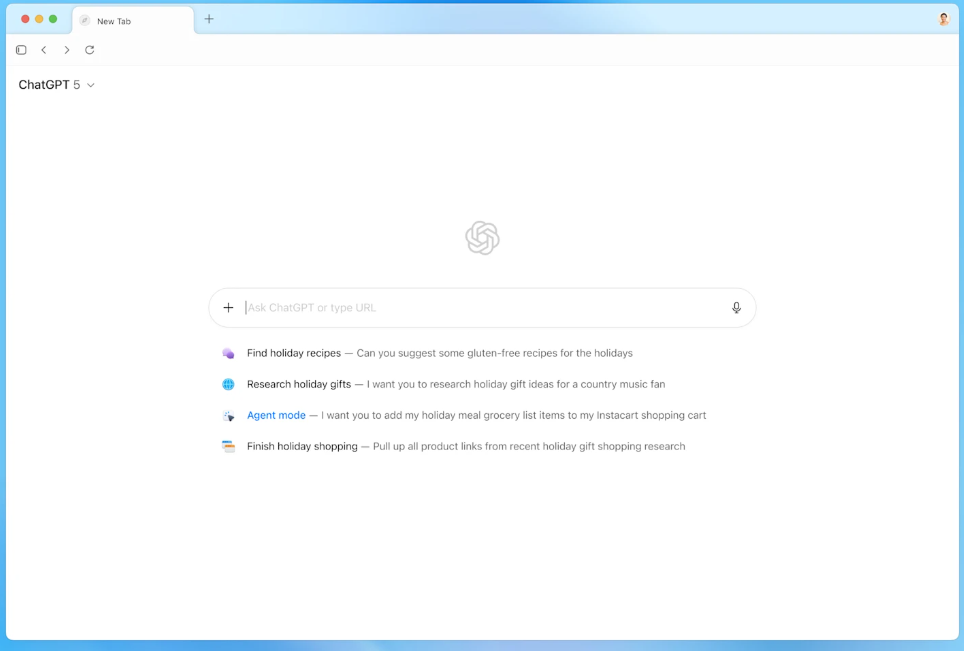Click the microphone voice input icon
This screenshot has height=651, width=964.
[736, 307]
